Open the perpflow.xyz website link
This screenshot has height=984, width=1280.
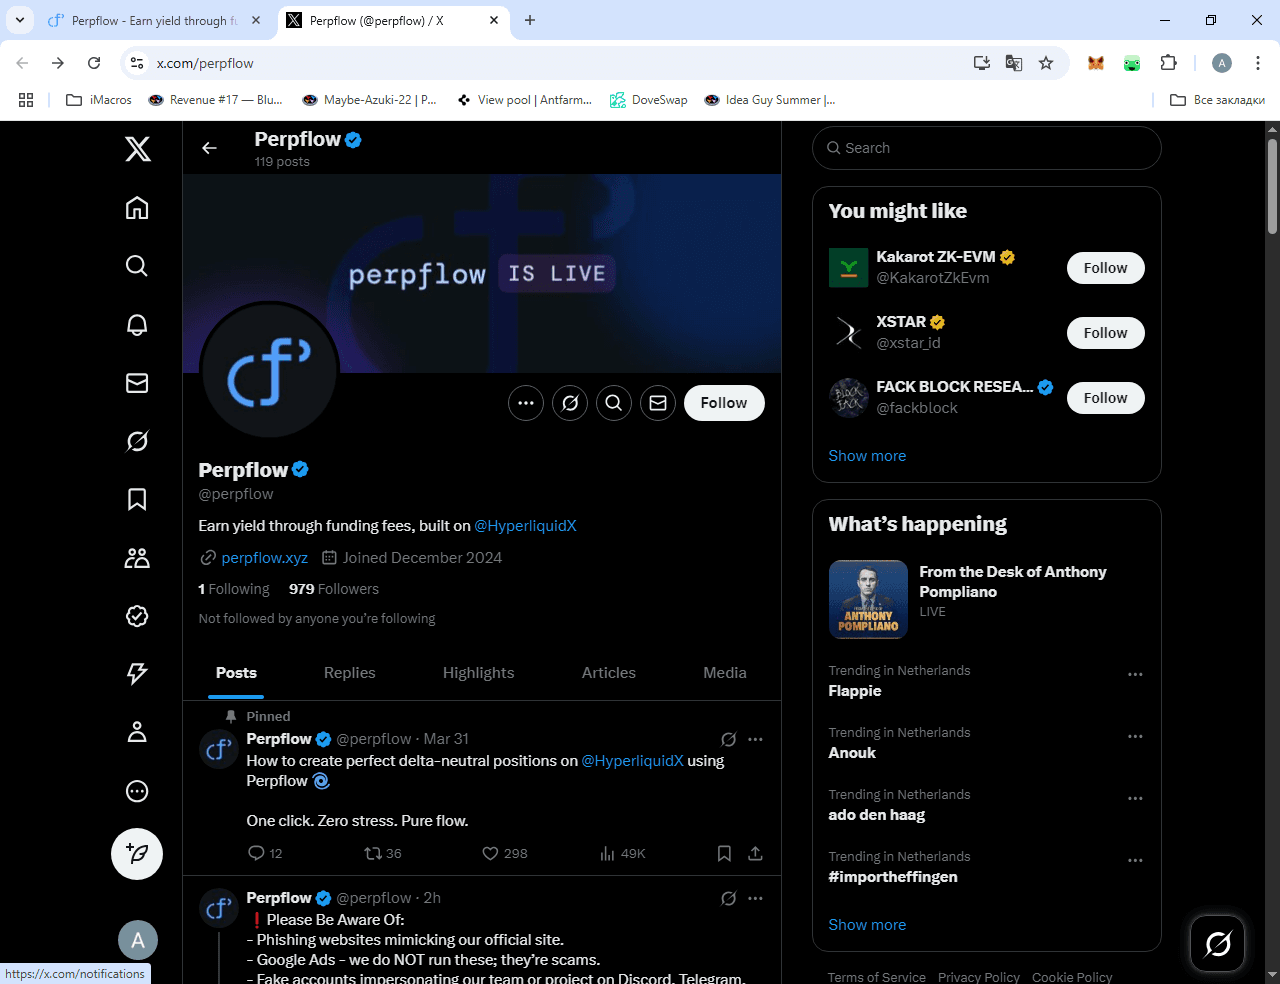(264, 558)
